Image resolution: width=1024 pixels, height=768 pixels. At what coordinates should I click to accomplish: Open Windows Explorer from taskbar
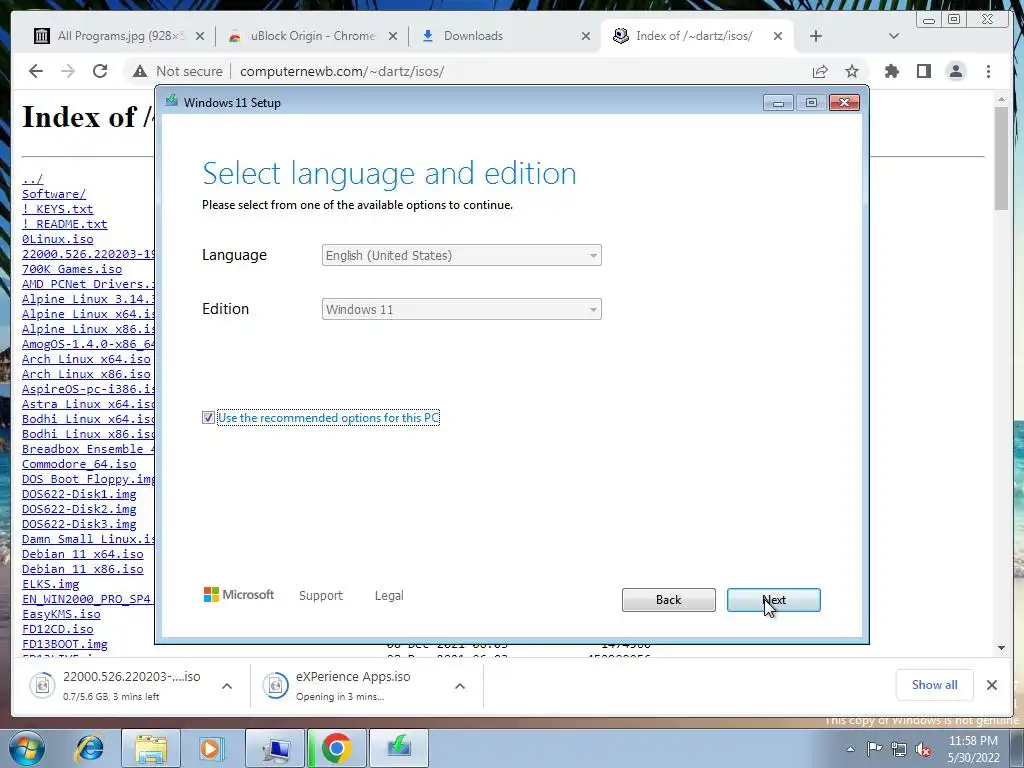(x=151, y=748)
